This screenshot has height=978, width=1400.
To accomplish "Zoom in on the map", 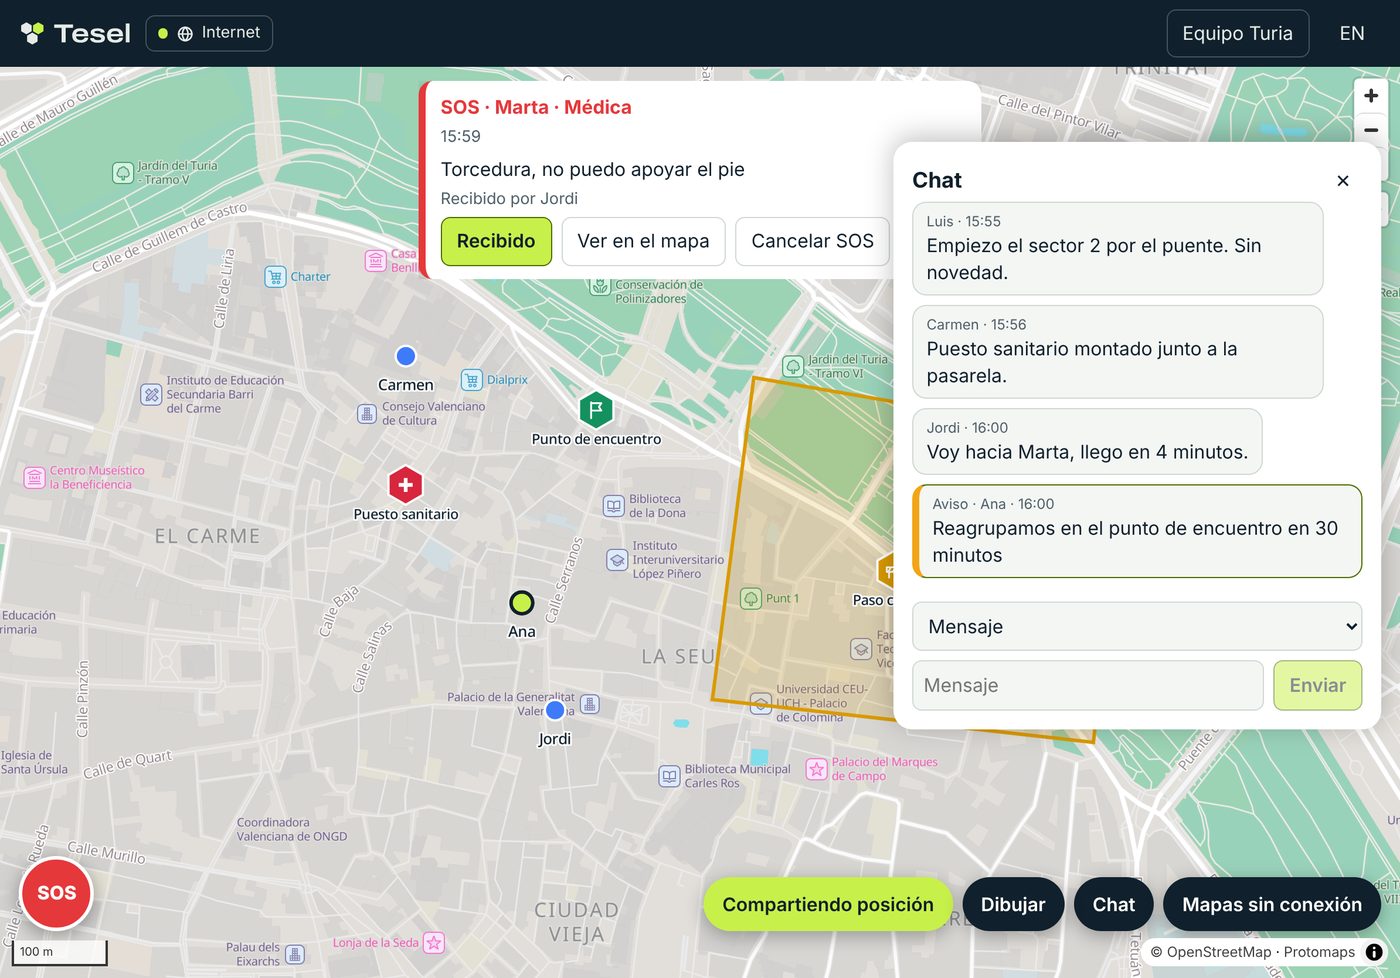I will [1371, 96].
